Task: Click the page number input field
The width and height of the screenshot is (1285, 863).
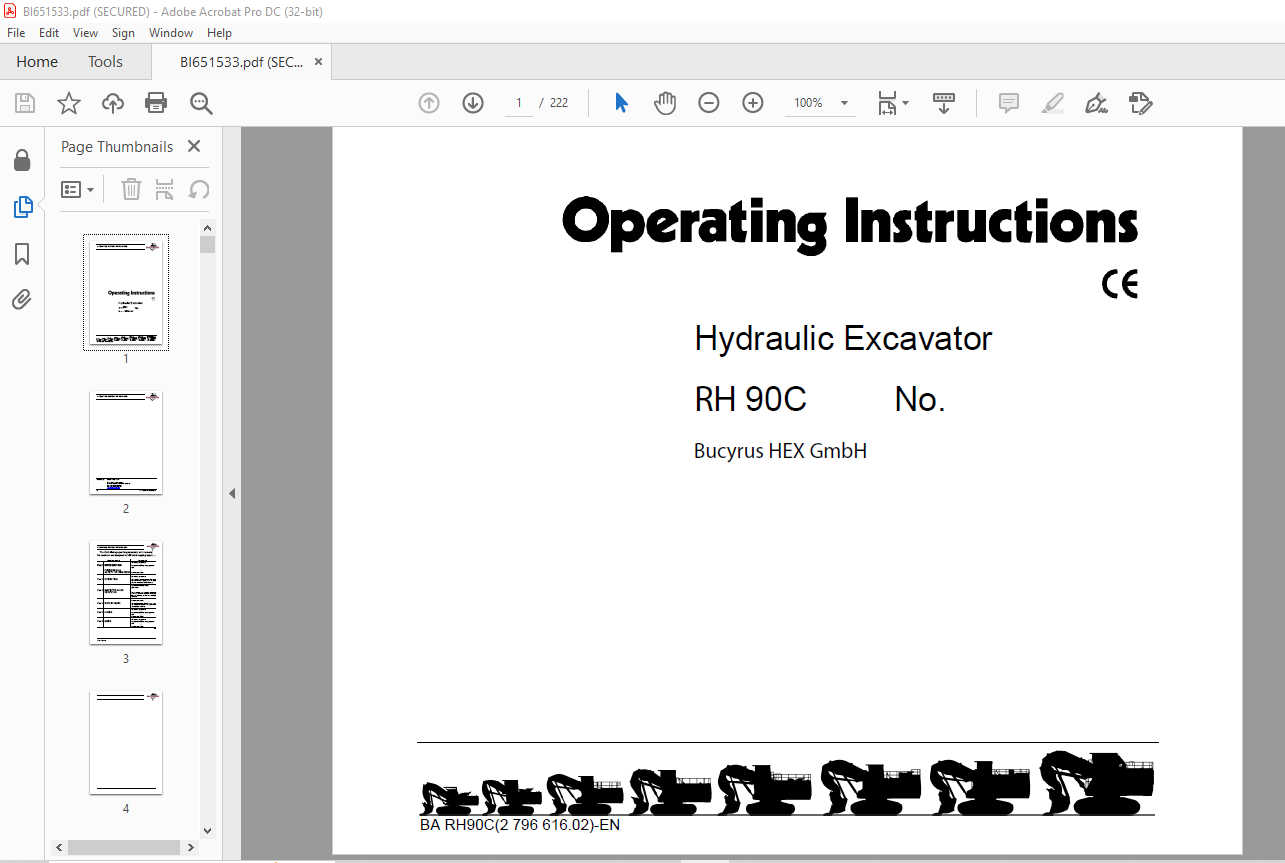Action: [519, 103]
